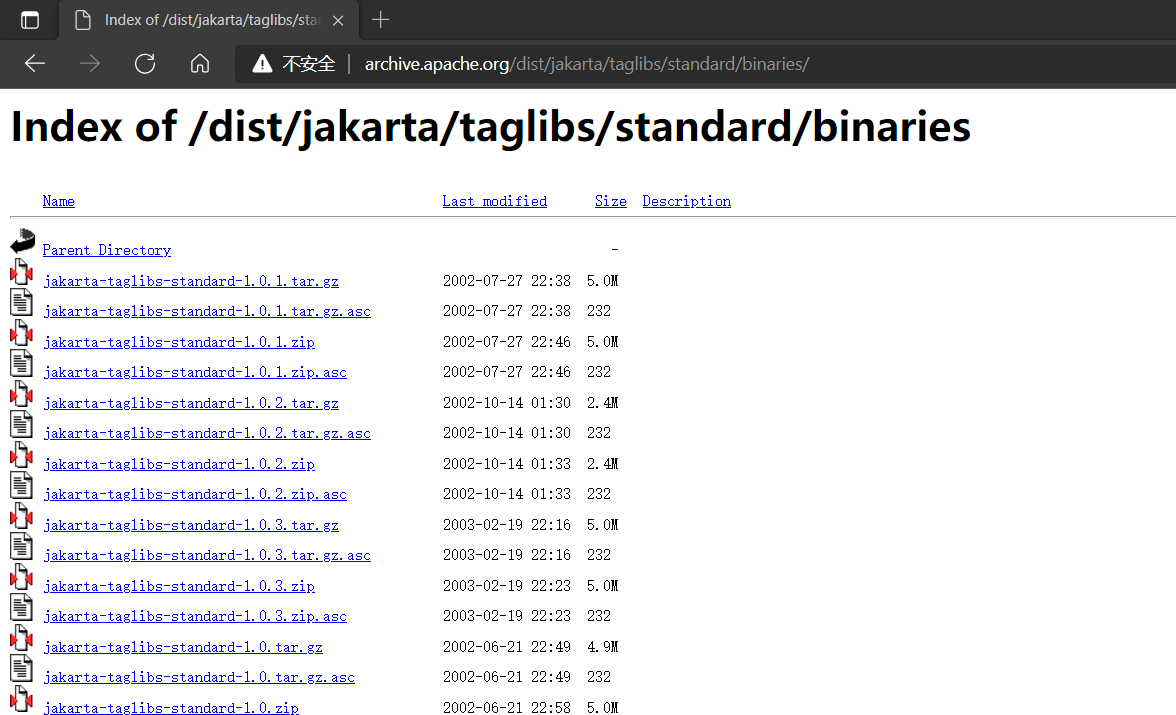Click text file icon beside 1.0.1.tar.gz.asc
The height and width of the screenshot is (715, 1176).
coord(22,302)
